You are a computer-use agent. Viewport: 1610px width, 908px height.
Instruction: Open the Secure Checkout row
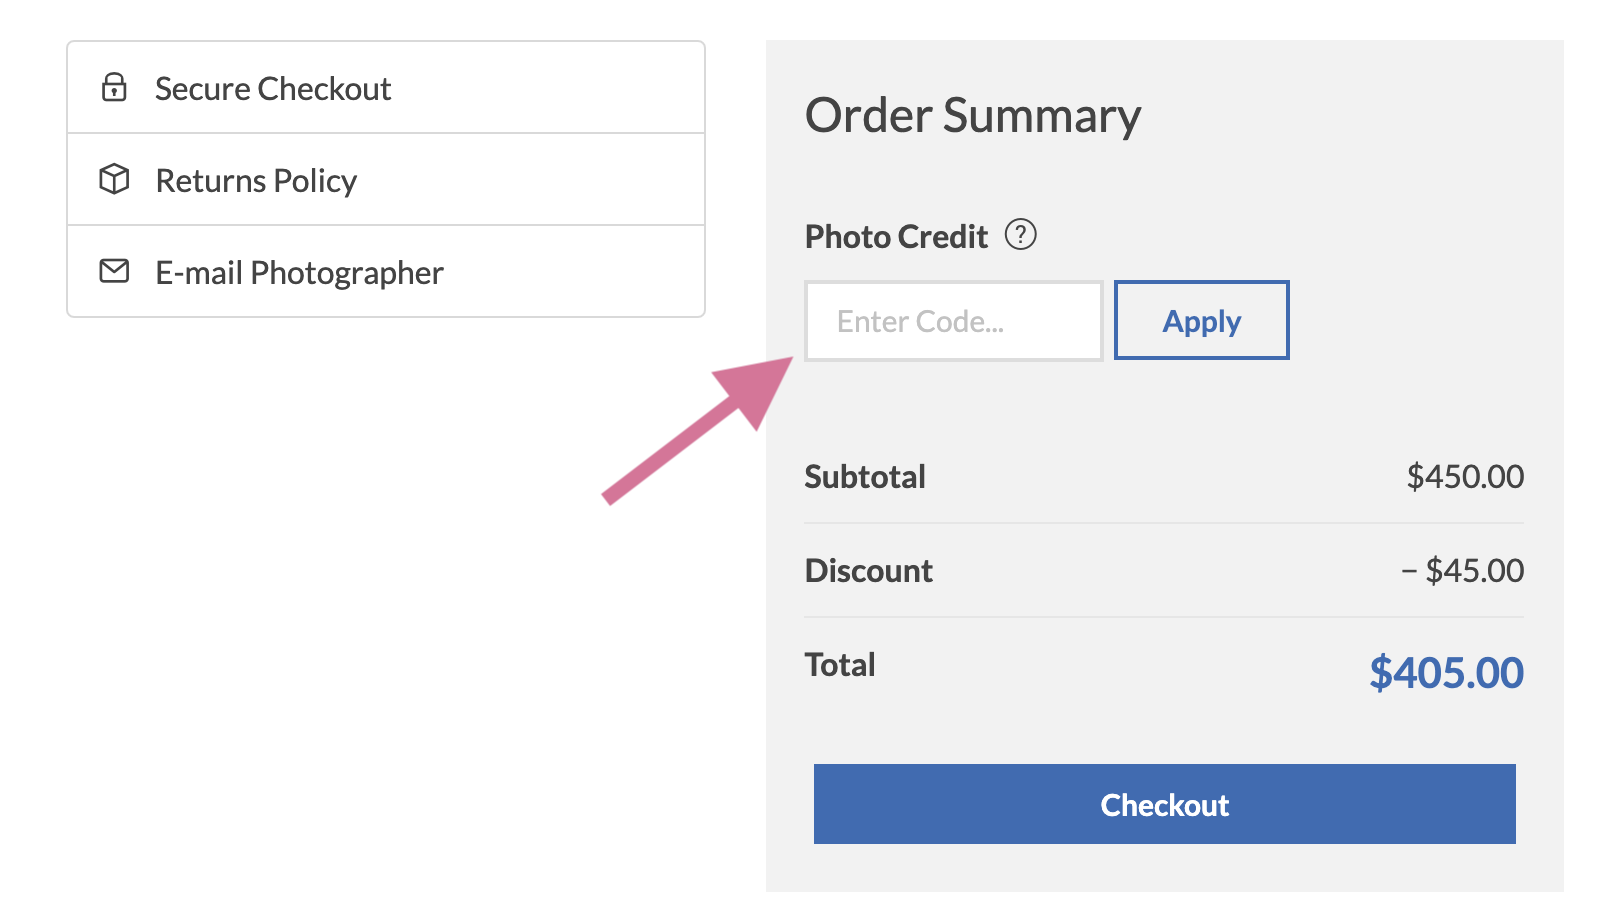386,88
